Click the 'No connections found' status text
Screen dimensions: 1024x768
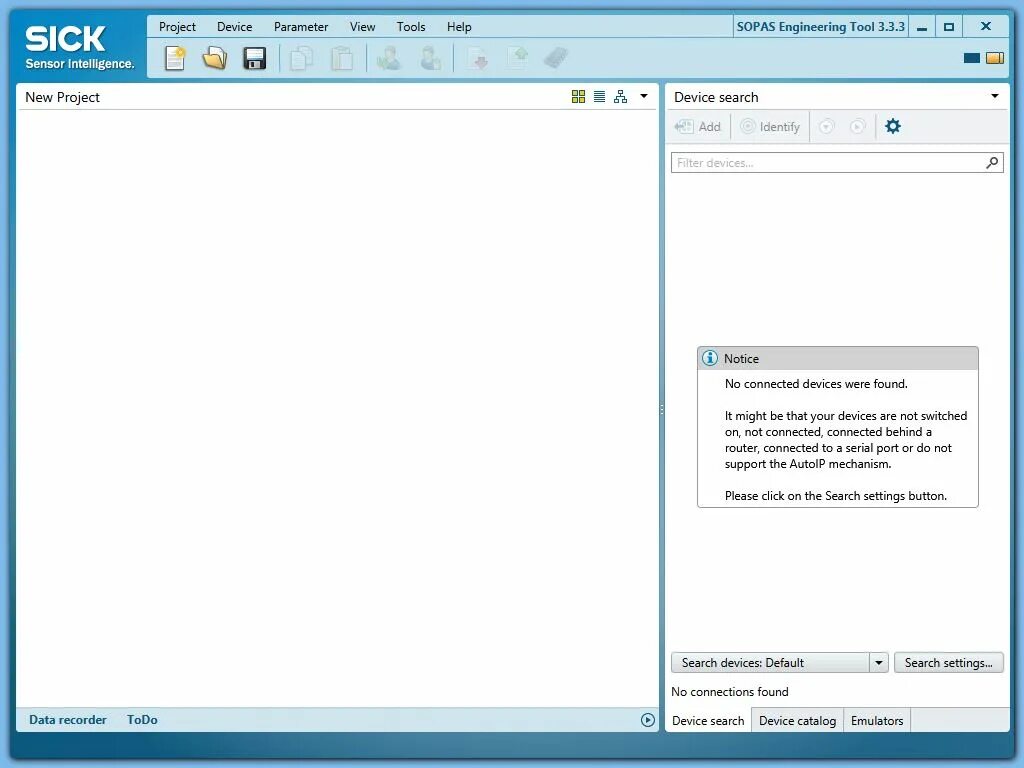729,692
